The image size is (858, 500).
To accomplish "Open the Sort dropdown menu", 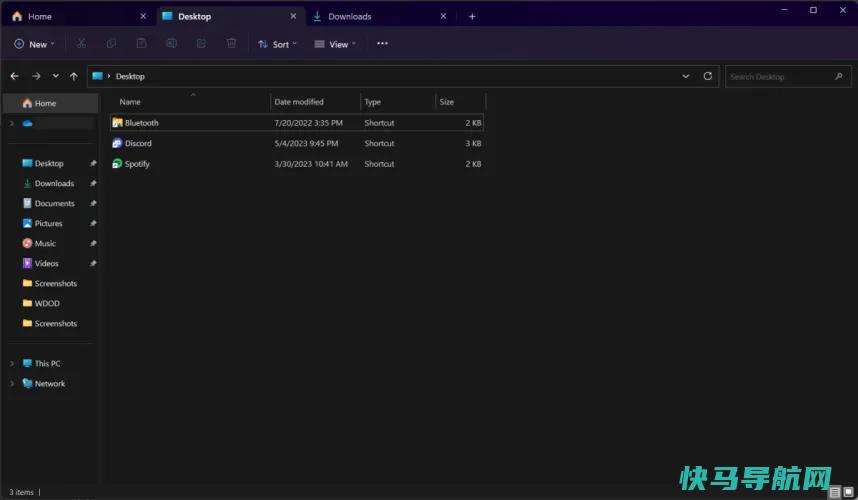I will click(277, 44).
